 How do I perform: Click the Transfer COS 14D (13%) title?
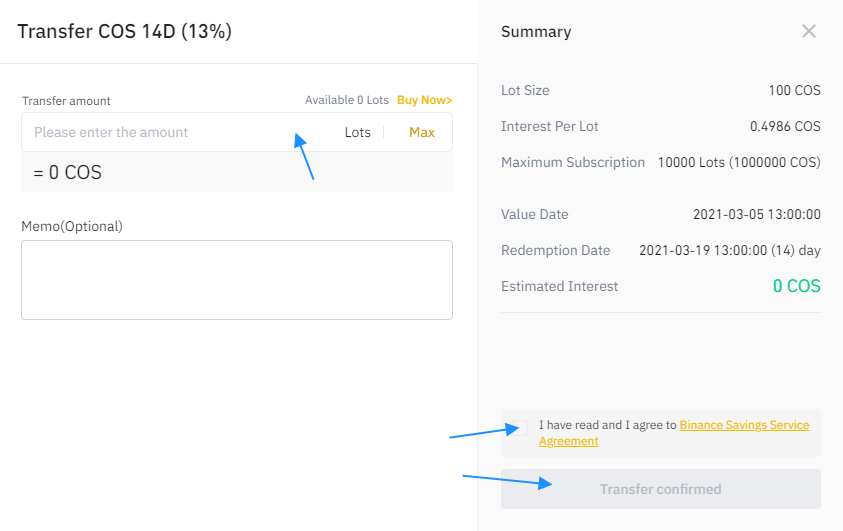(125, 31)
